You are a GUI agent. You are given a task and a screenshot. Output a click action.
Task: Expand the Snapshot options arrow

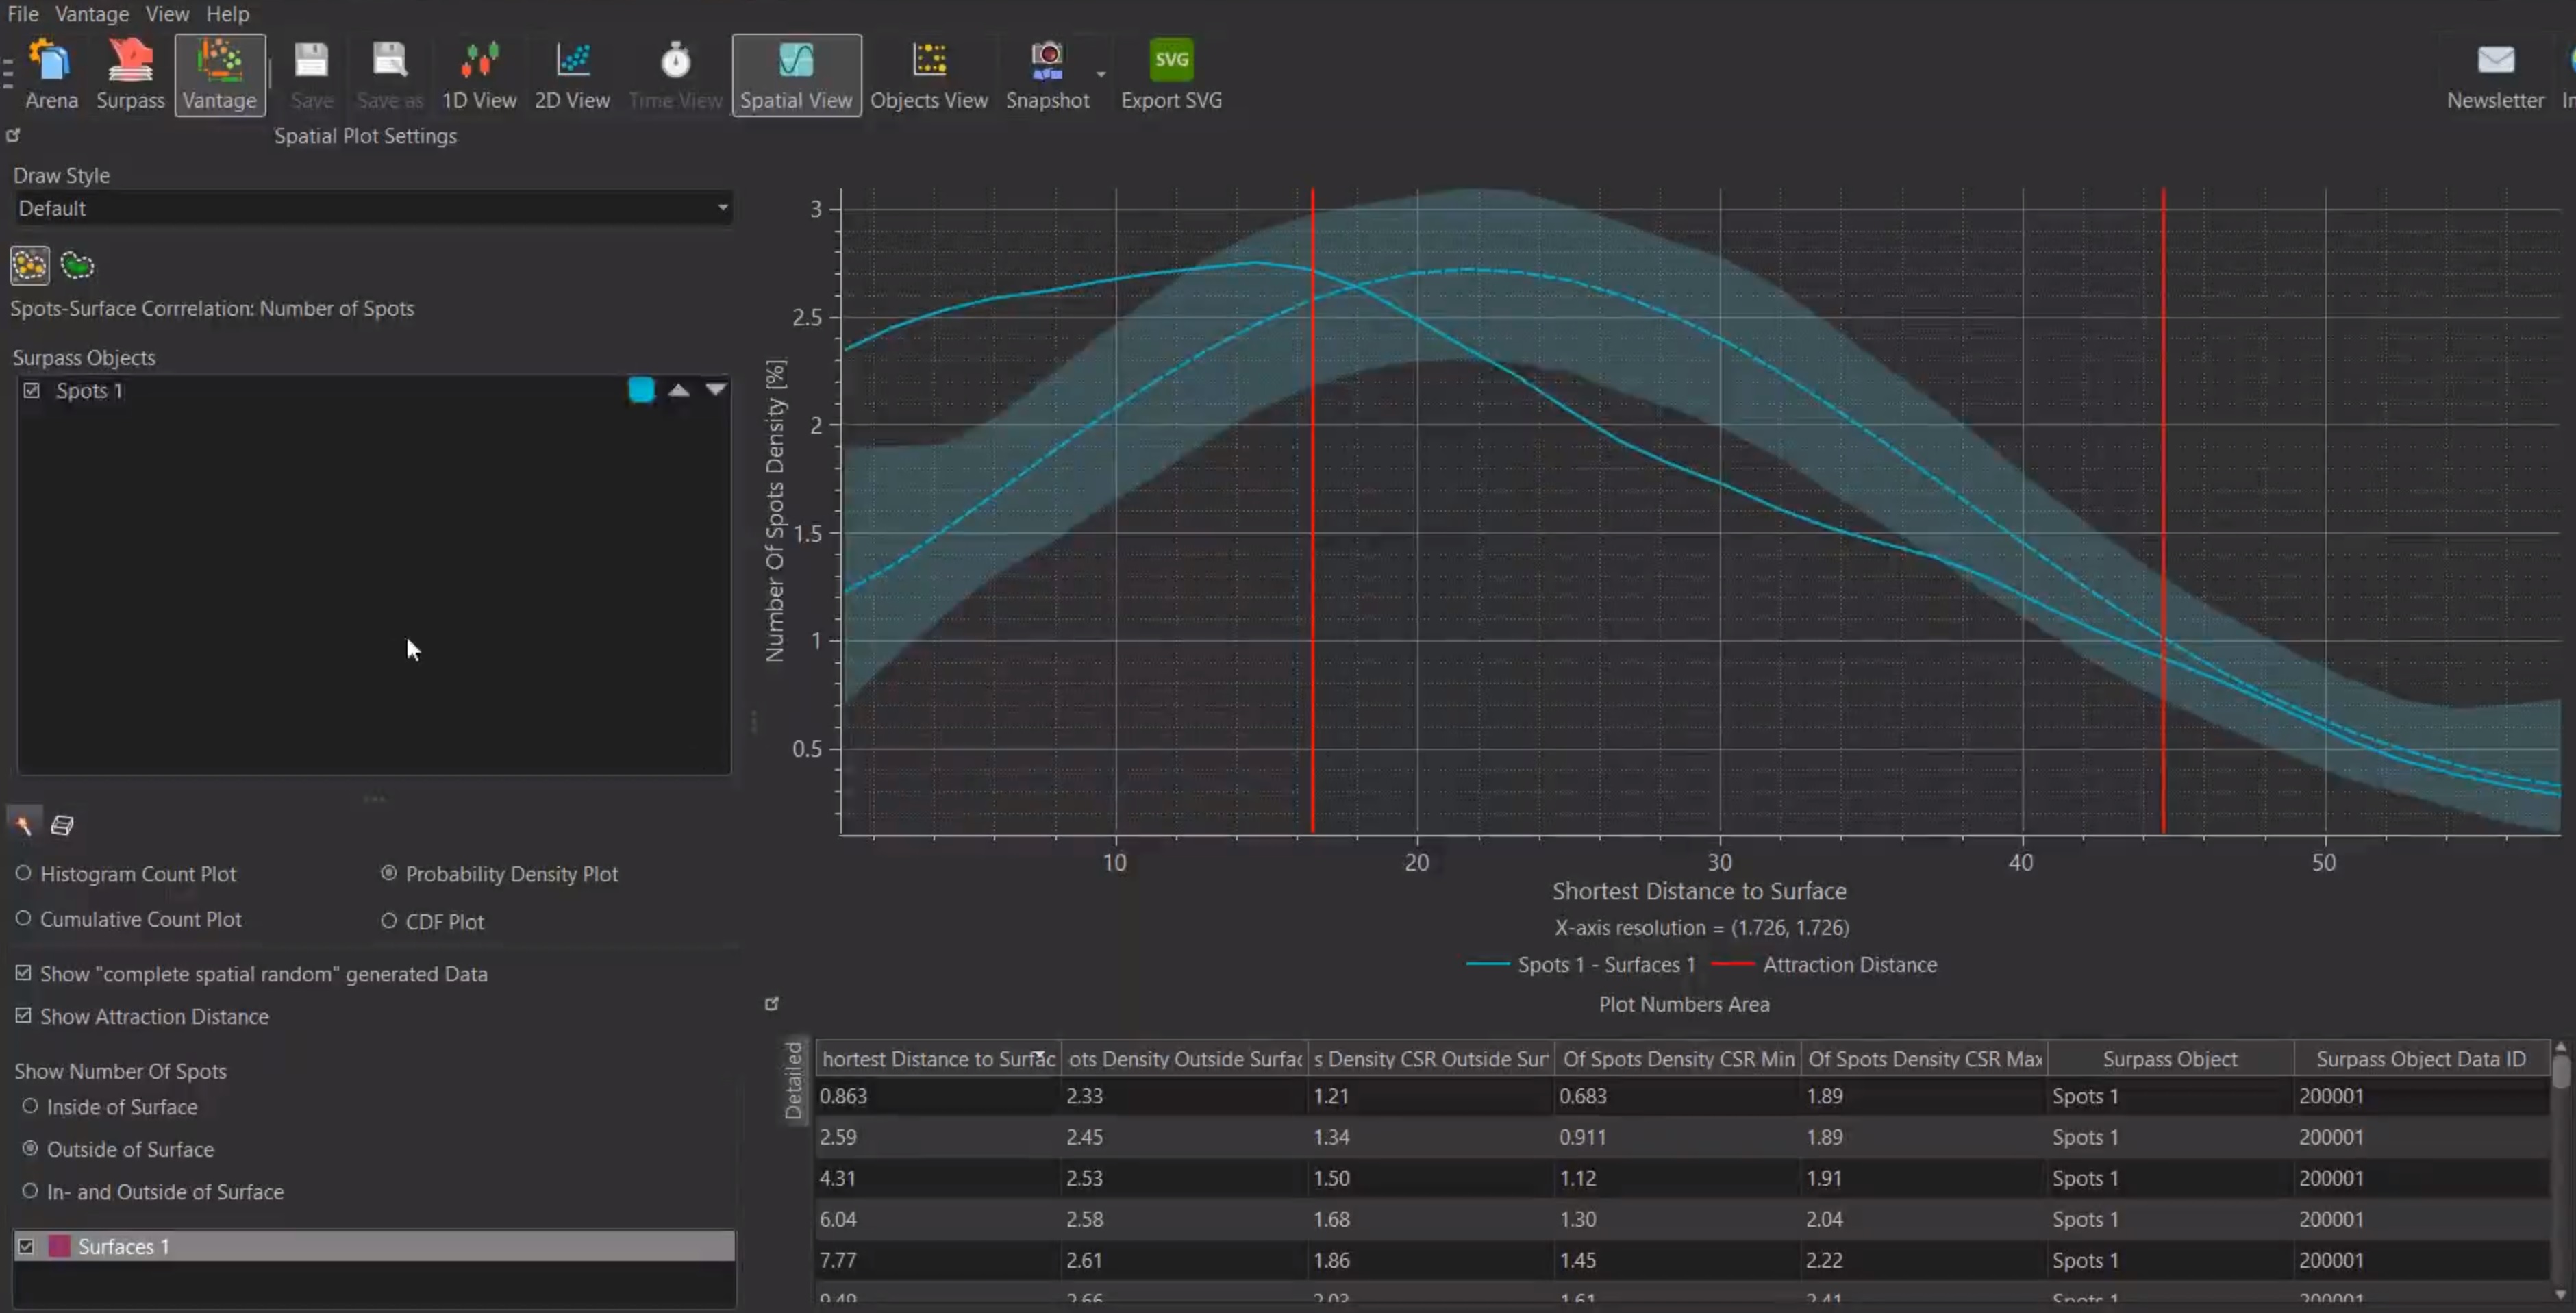1101,74
